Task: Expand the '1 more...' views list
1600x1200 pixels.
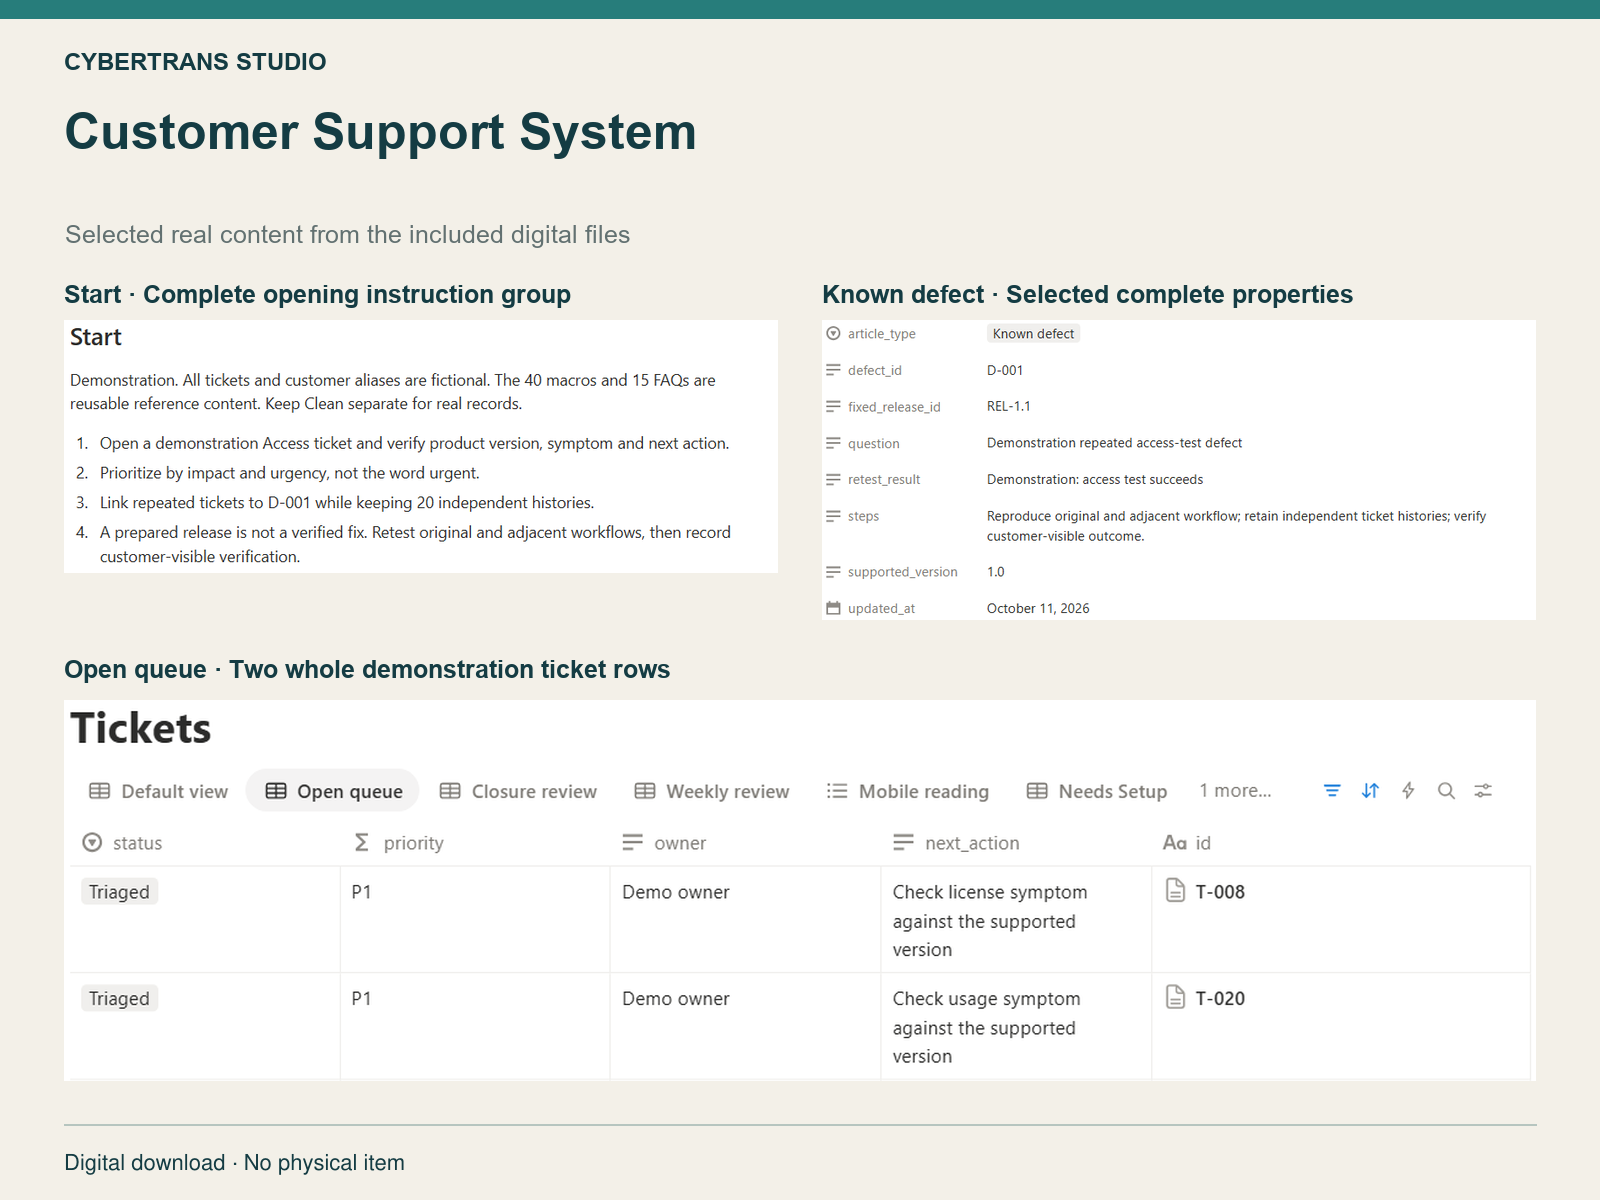Action: 1235,791
